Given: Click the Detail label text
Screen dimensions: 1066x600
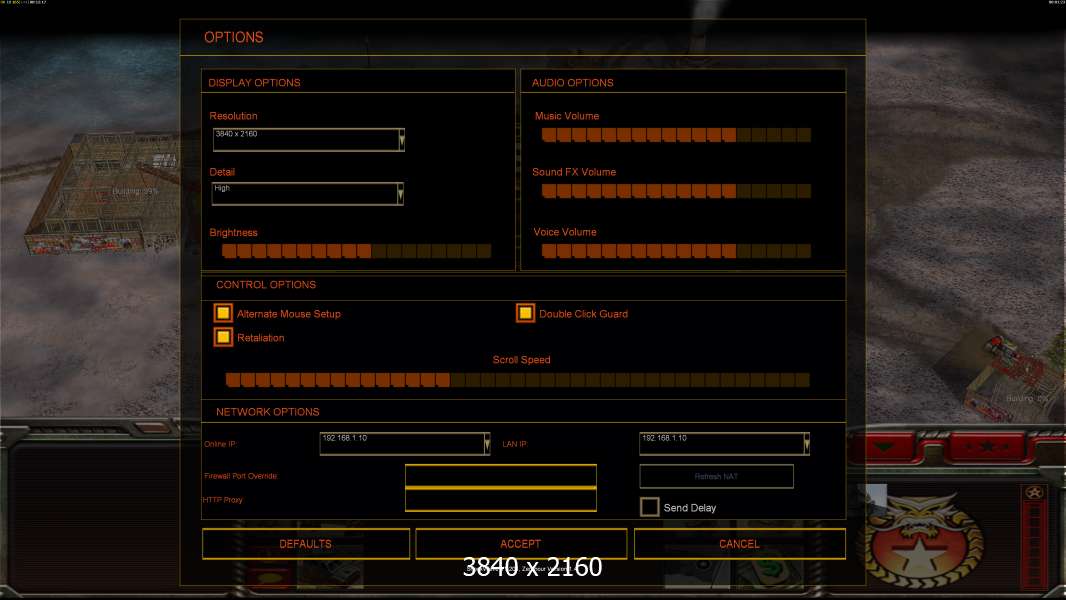Looking at the screenshot, I should pos(222,172).
